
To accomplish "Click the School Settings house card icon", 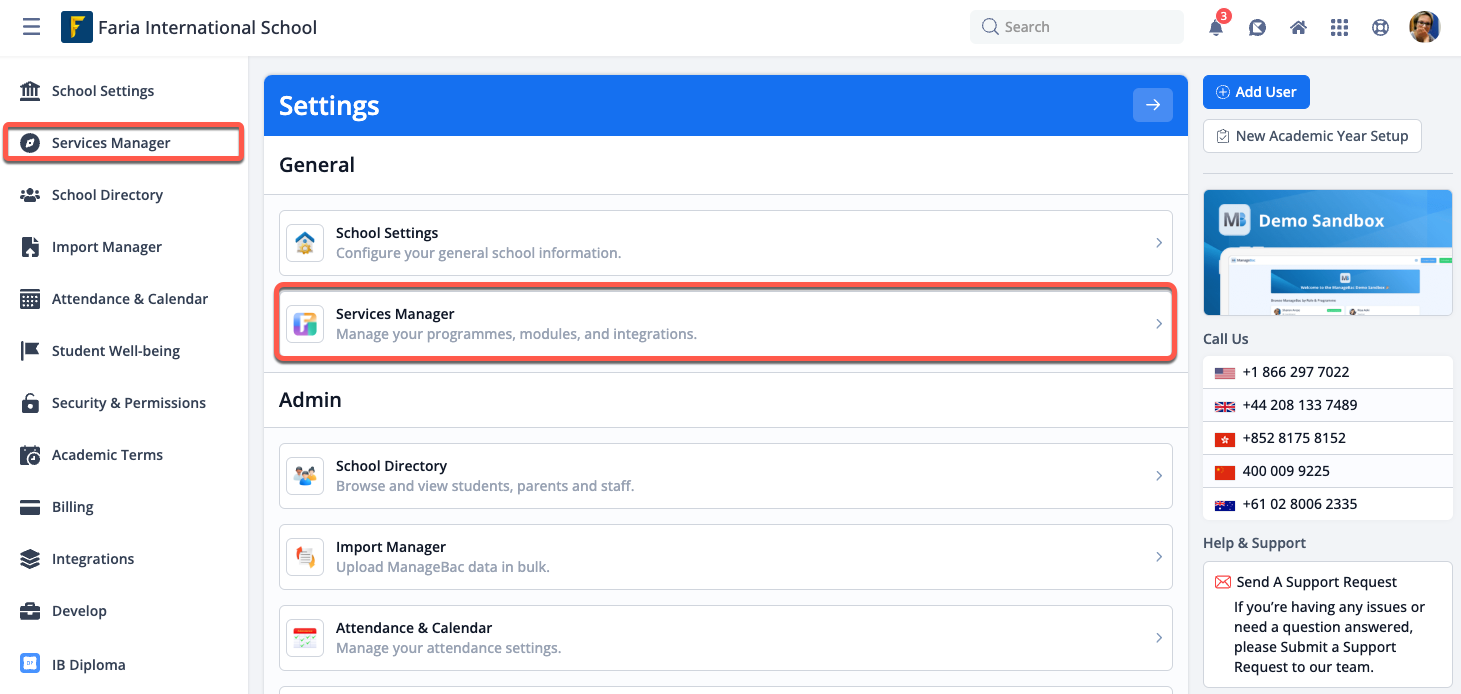I will (305, 243).
